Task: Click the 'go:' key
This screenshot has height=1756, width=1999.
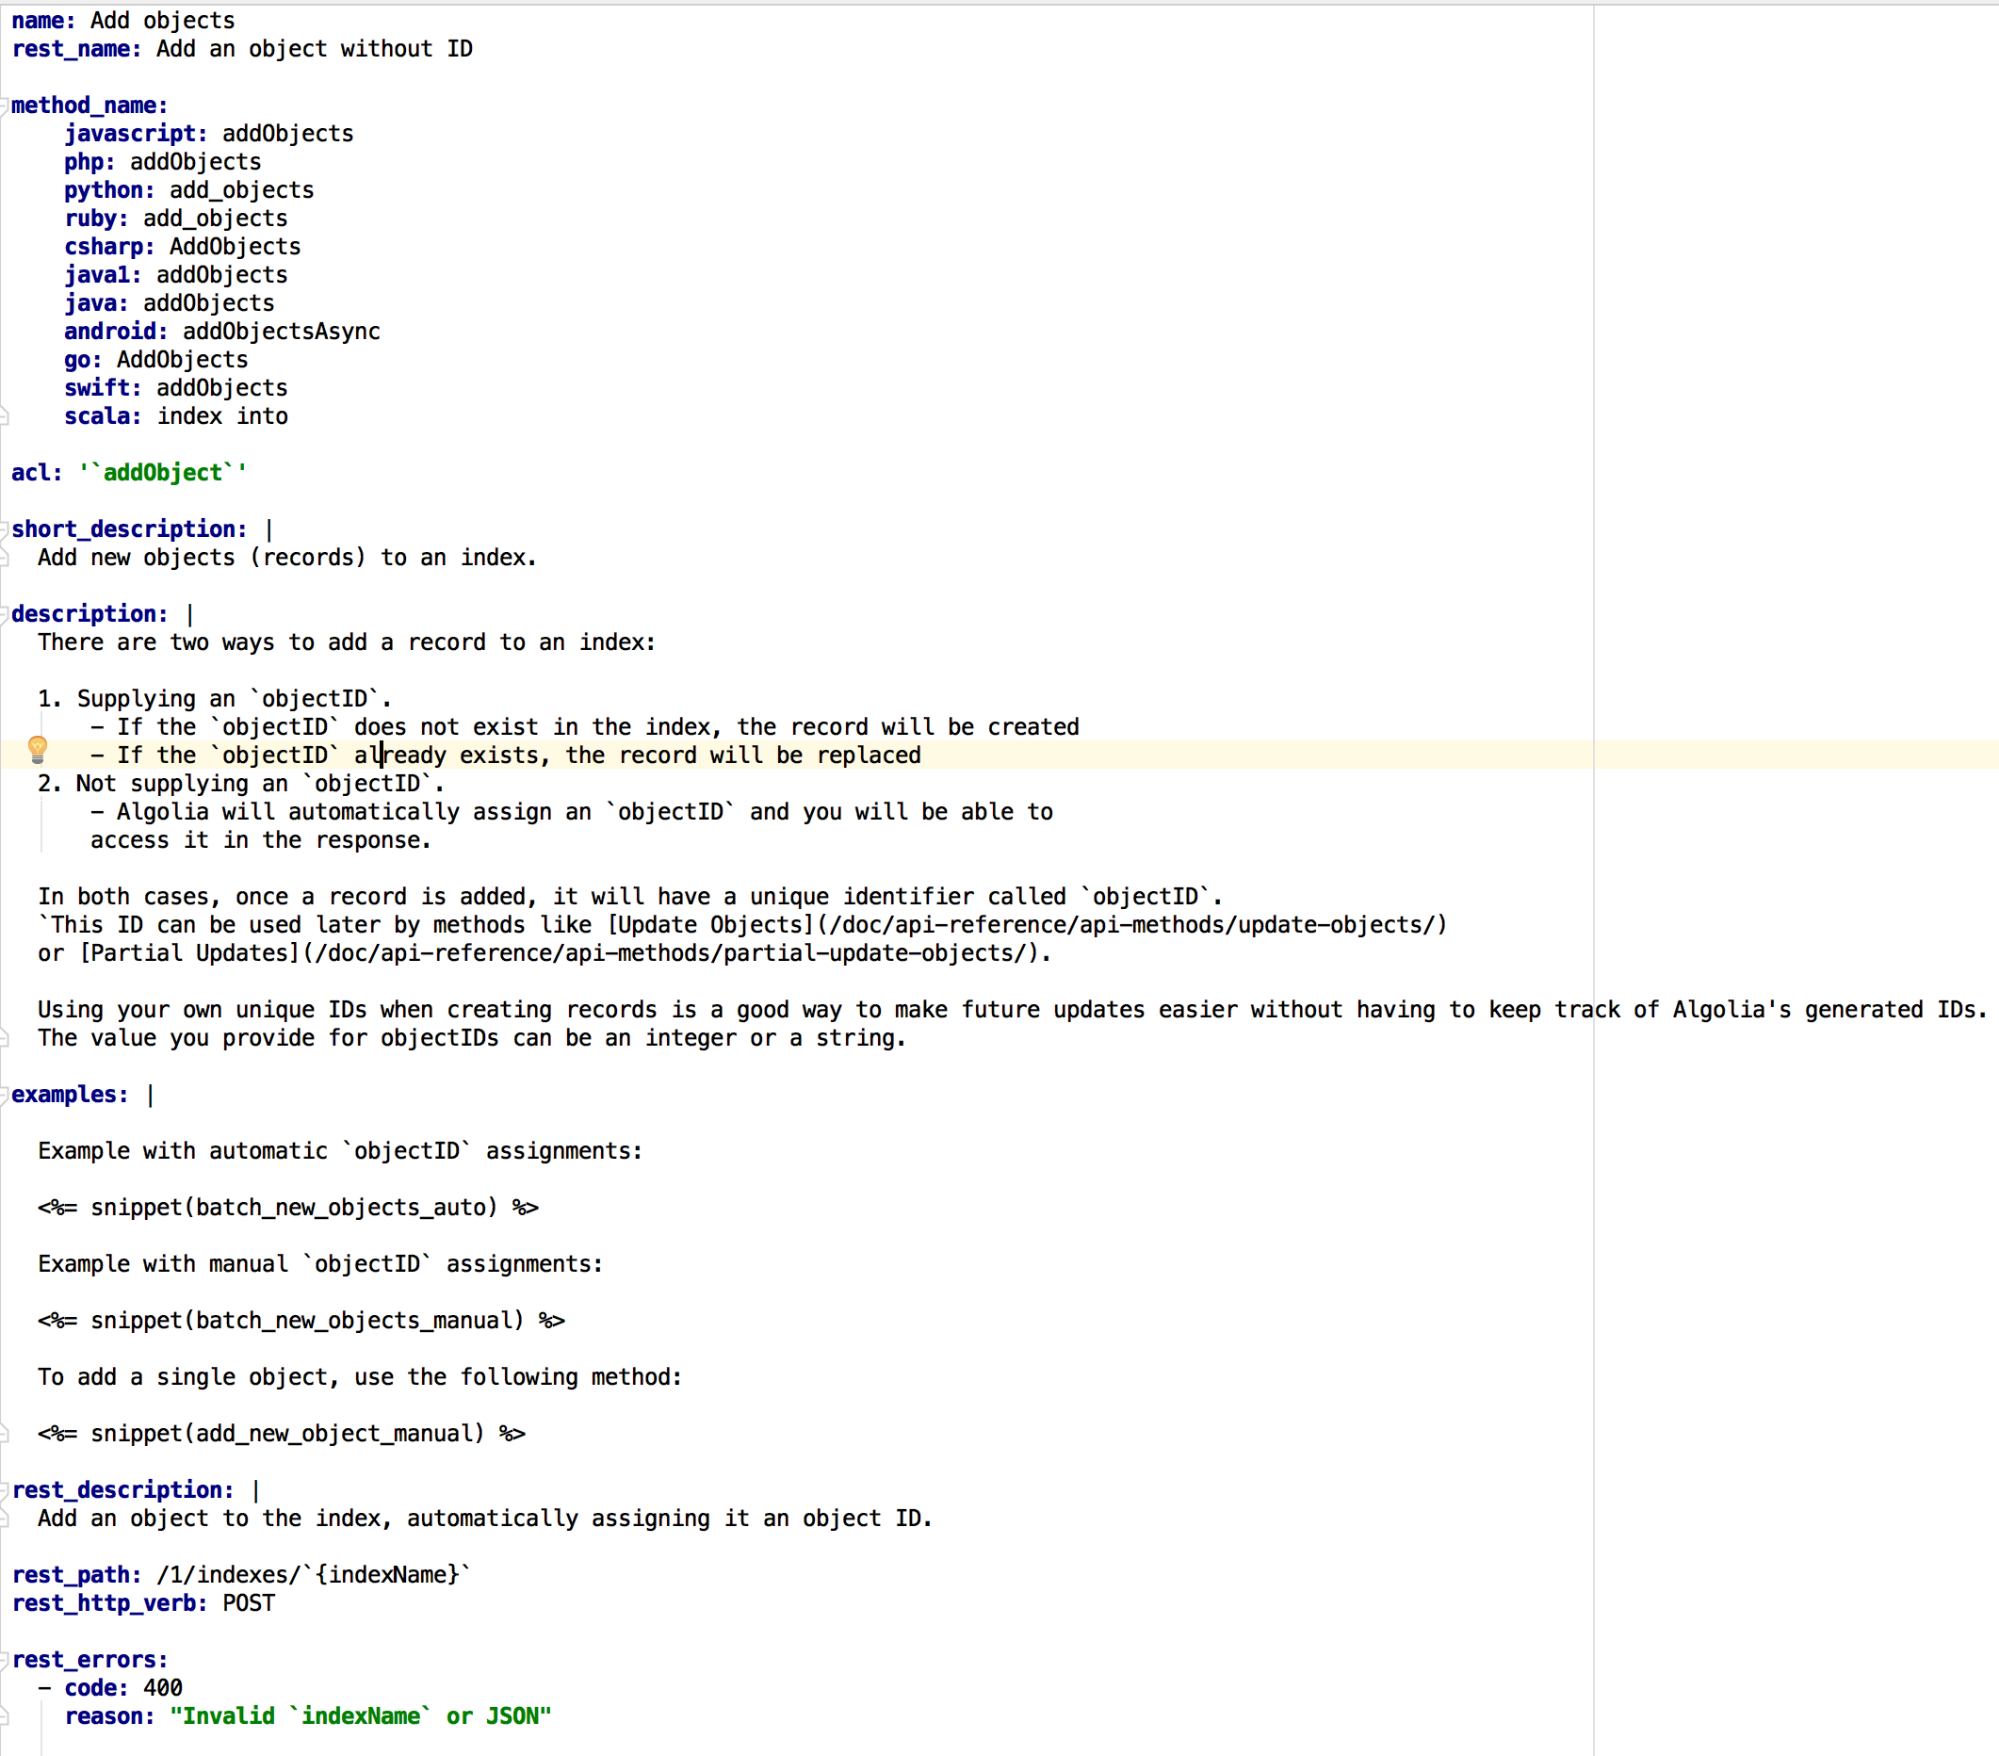Action: [x=83, y=360]
